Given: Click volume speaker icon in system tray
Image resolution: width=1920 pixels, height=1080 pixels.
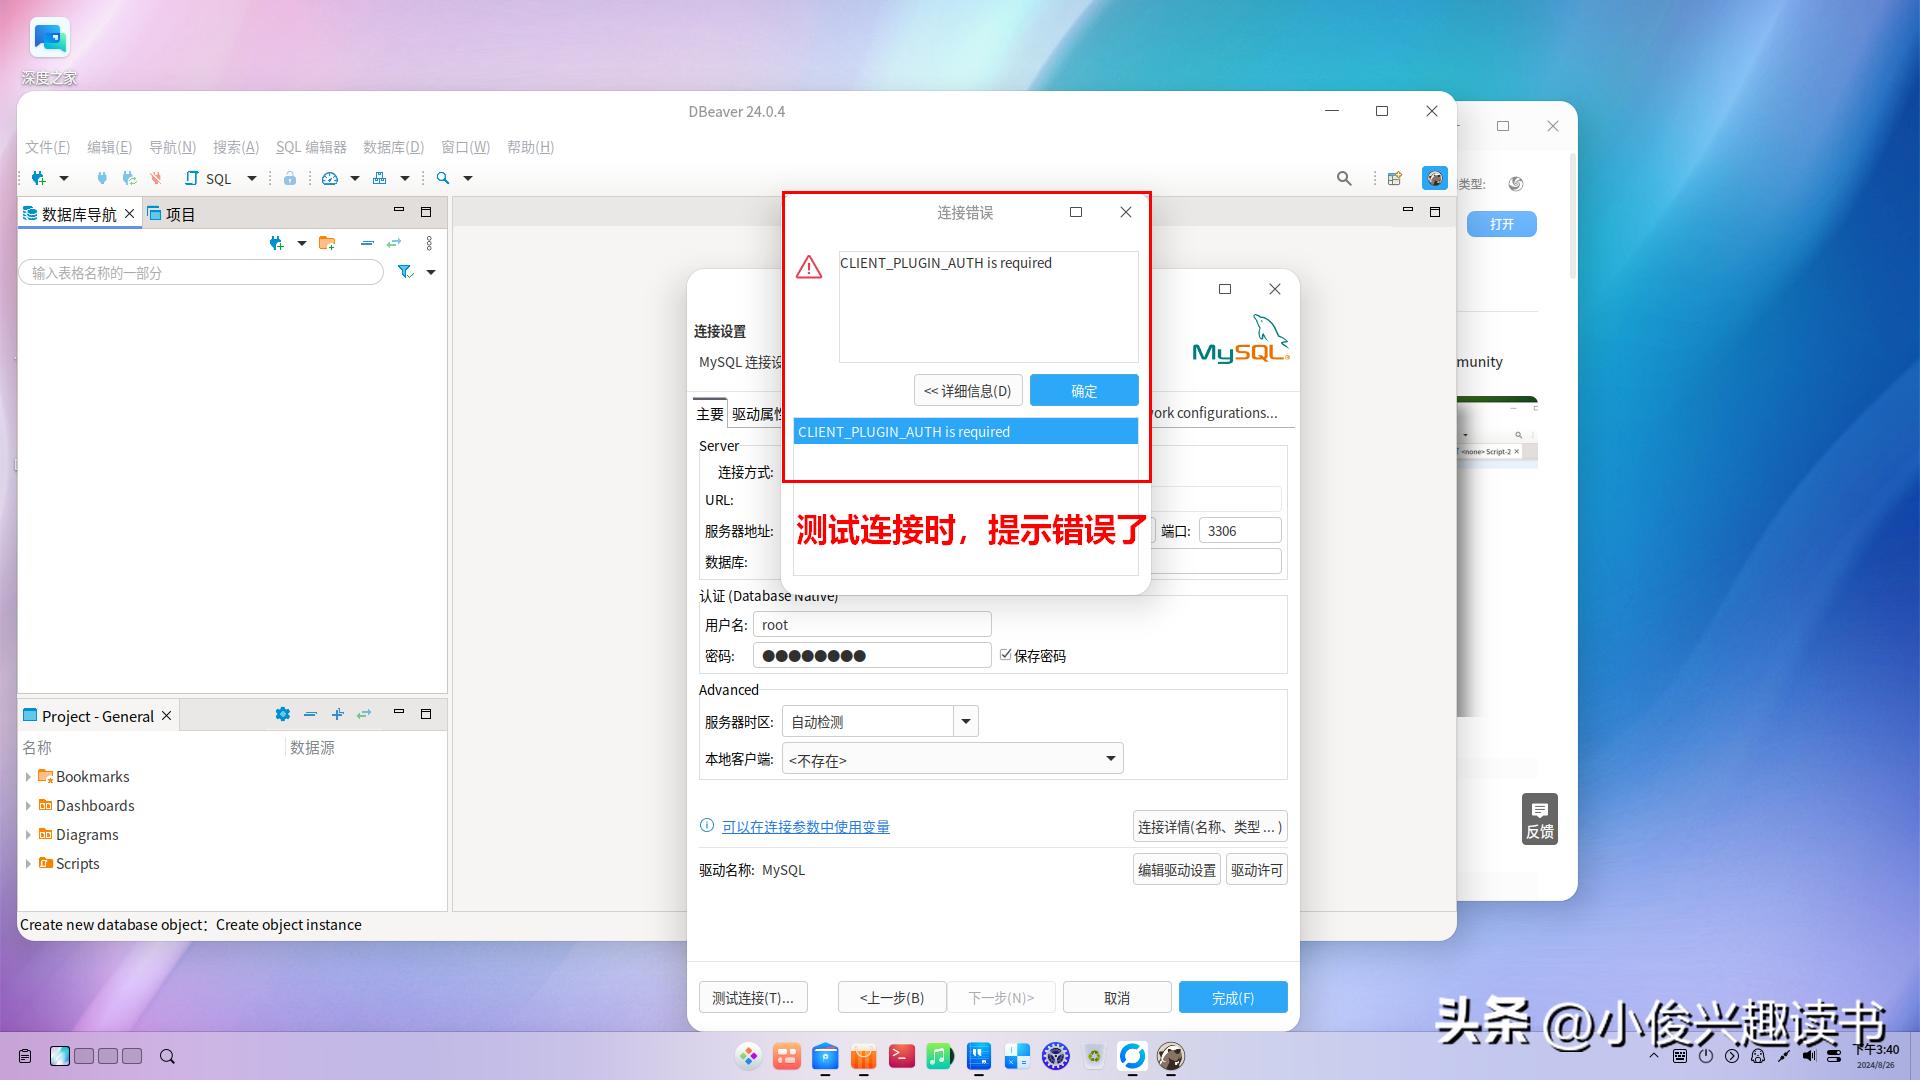Looking at the screenshot, I should pos(1809,1056).
